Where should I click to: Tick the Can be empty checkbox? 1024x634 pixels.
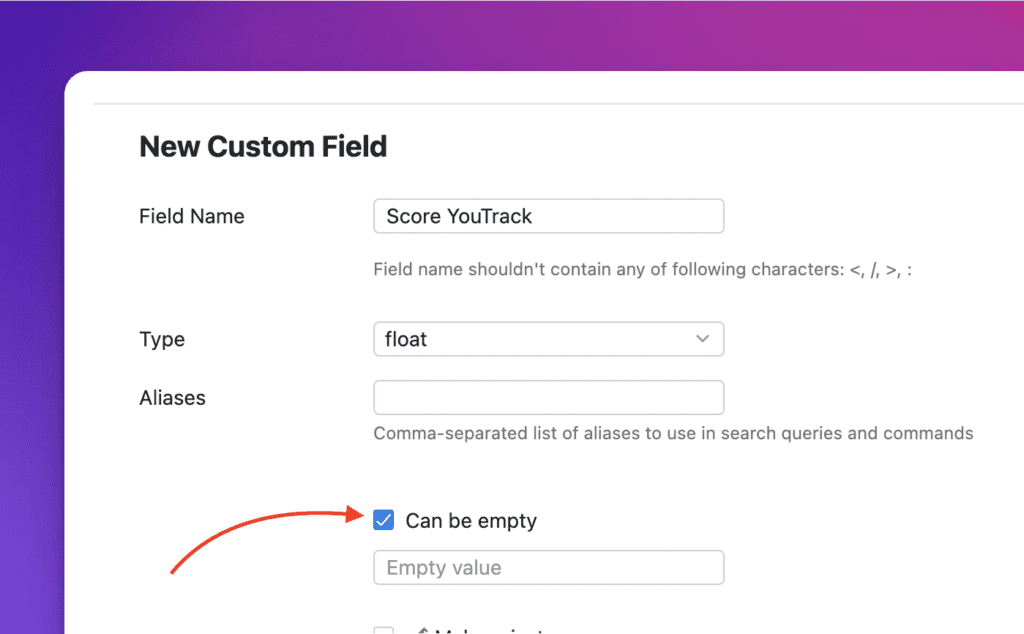383,520
